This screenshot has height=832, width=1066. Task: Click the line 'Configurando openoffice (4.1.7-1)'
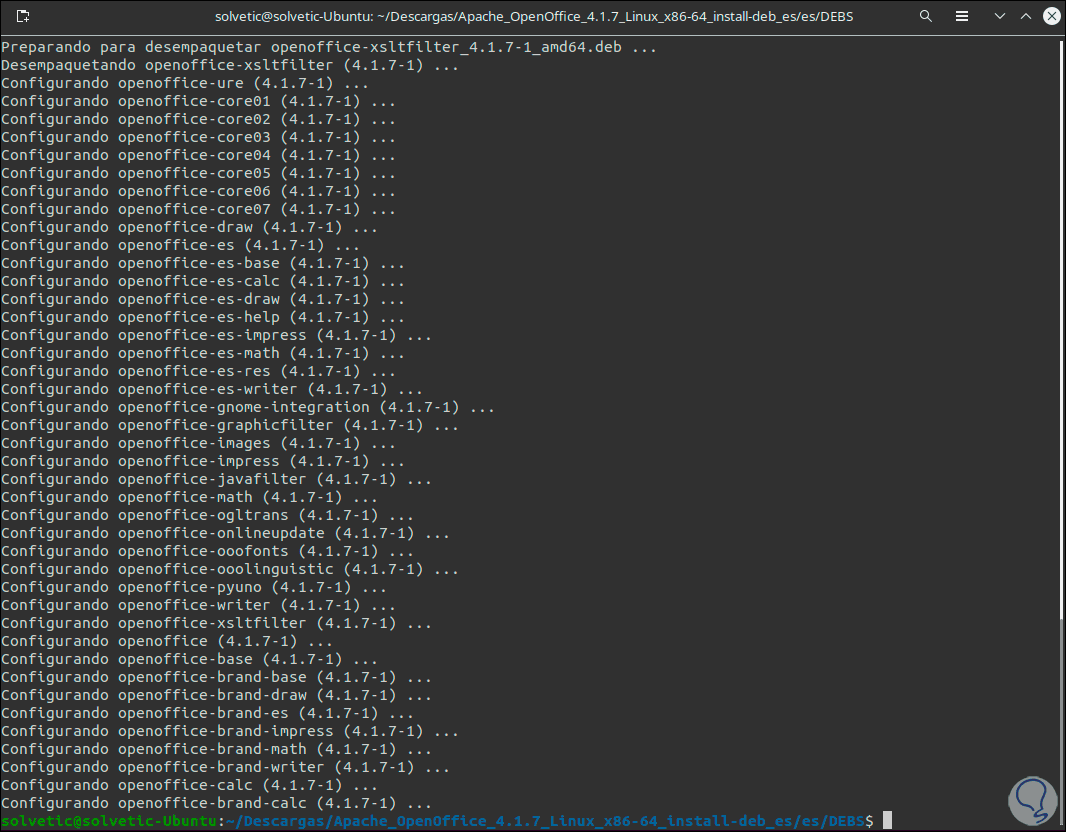pyautogui.click(x=167, y=642)
